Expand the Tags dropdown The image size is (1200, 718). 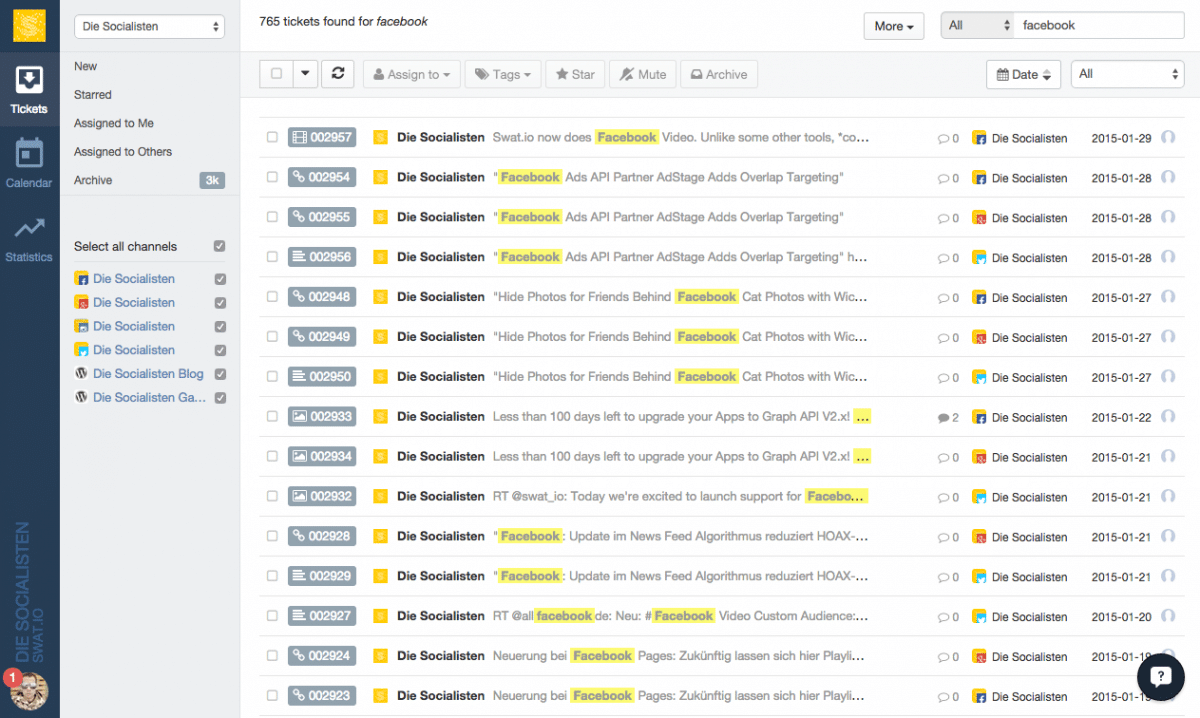coord(503,74)
